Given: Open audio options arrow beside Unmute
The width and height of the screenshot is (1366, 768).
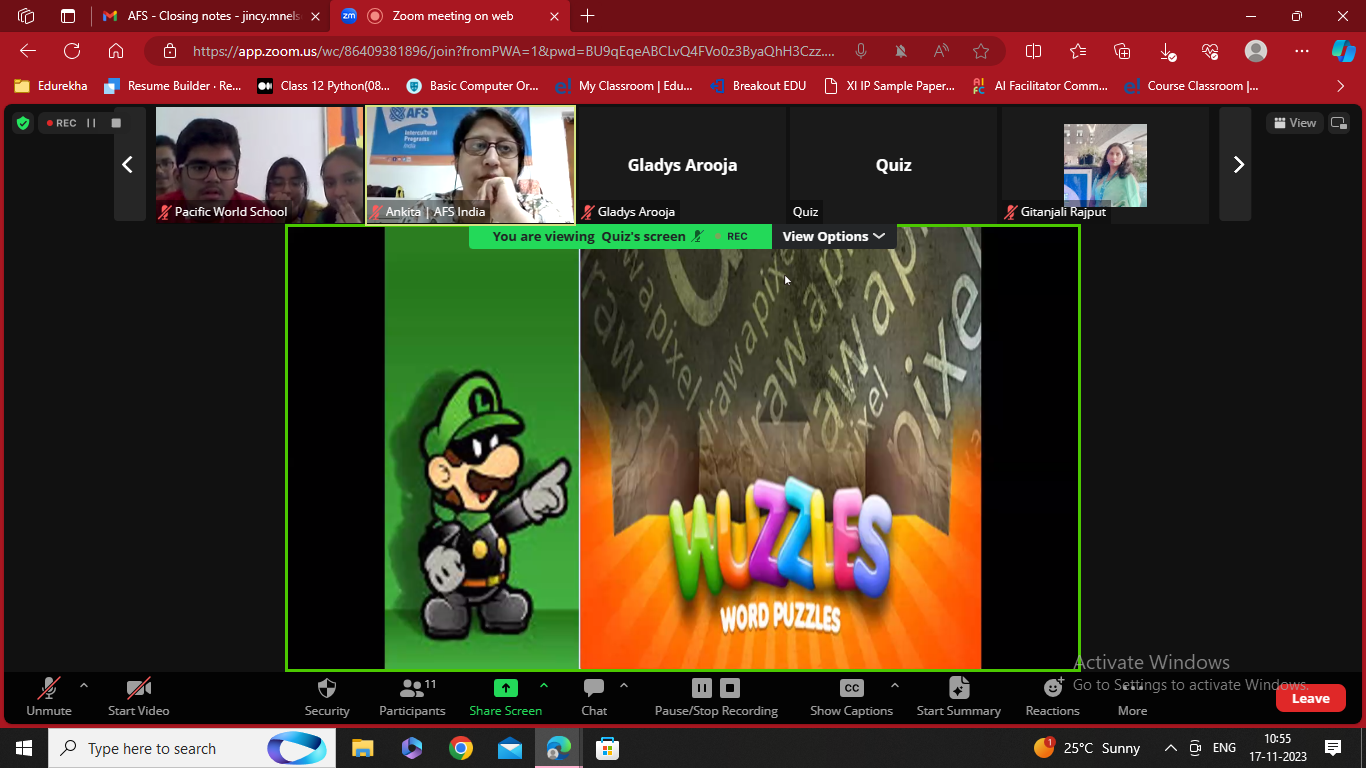Looking at the screenshot, I should [x=84, y=686].
